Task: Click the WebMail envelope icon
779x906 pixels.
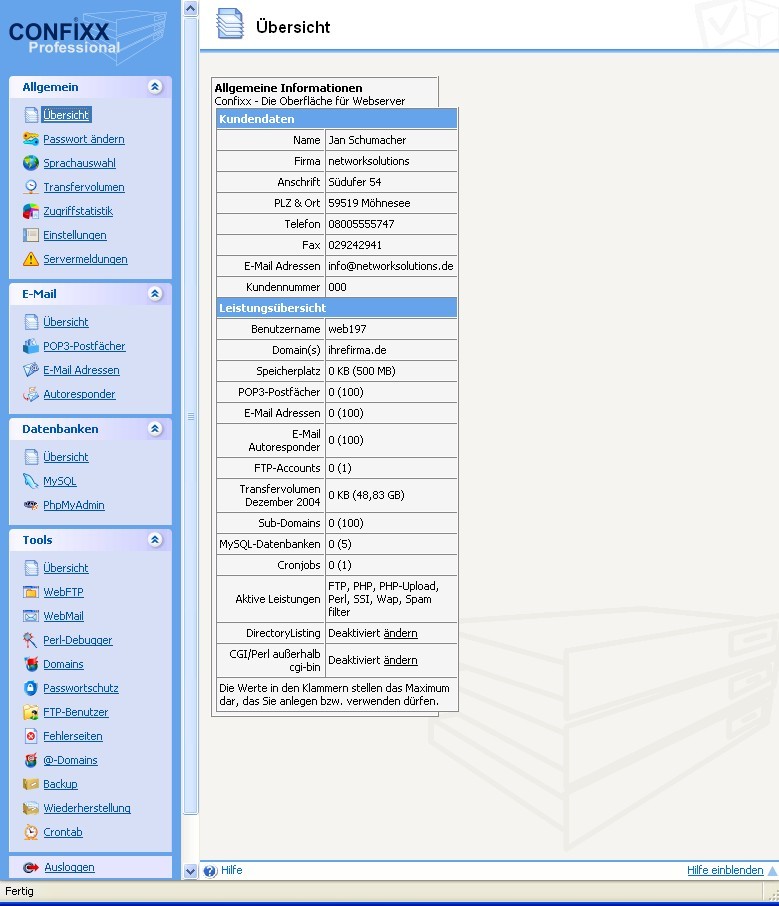Action: click(31, 616)
